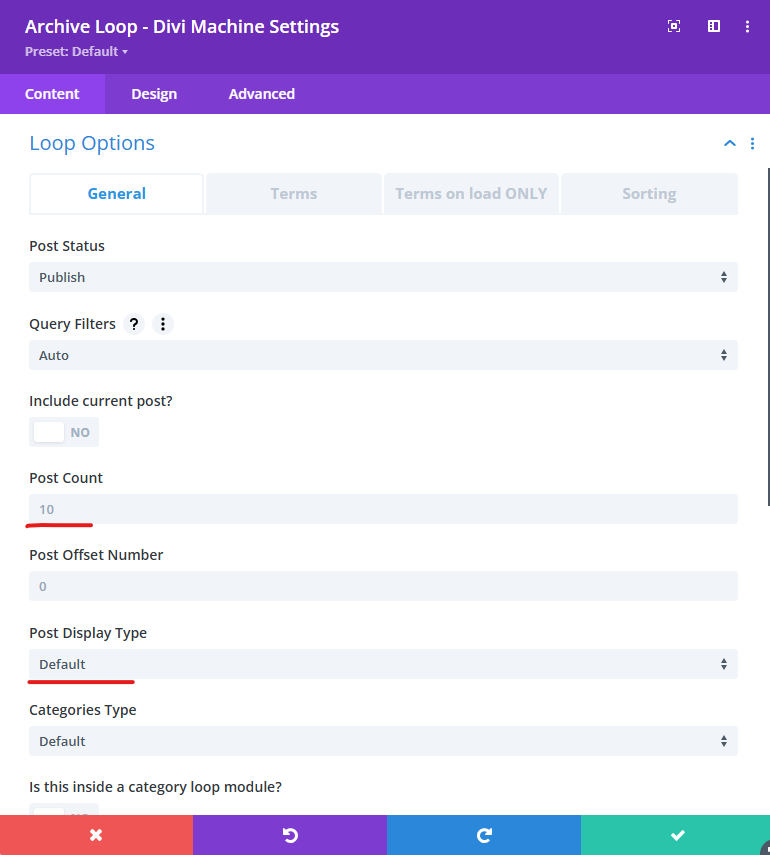The image size is (770, 855).
Task: Open the Post Display Type dropdown
Action: [x=383, y=664]
